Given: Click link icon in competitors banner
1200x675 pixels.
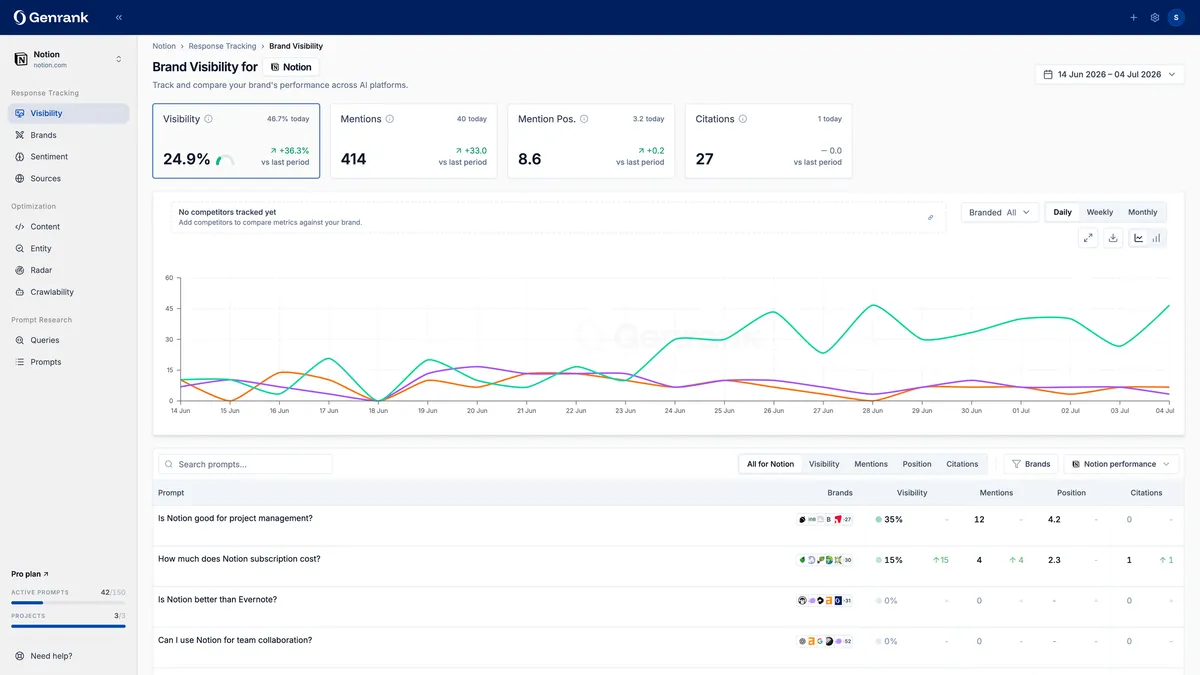Looking at the screenshot, I should point(931,217).
